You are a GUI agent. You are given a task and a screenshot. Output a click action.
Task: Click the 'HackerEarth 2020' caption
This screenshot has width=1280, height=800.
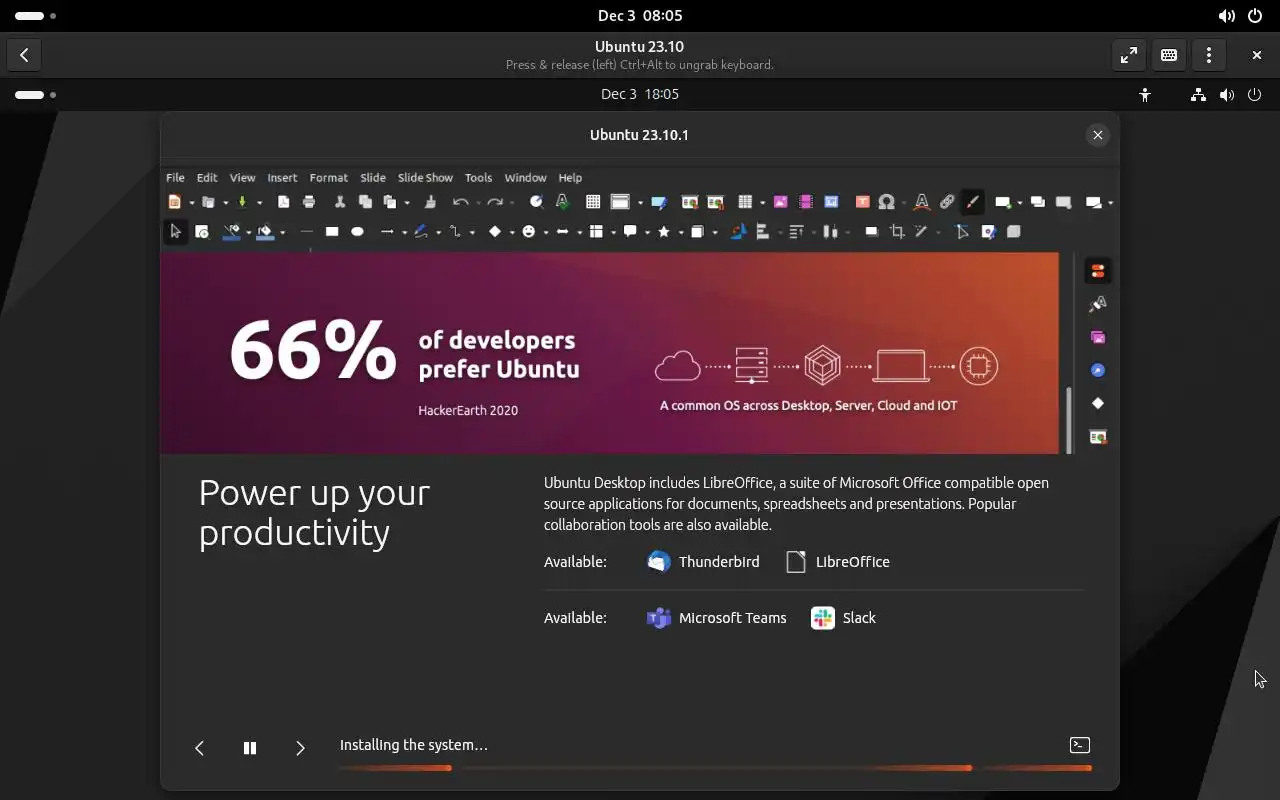click(468, 410)
